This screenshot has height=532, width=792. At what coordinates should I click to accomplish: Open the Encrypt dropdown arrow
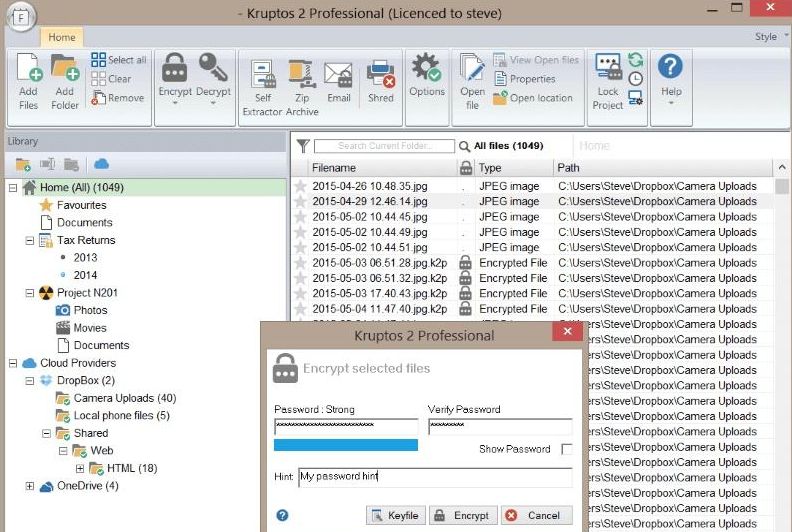175,103
